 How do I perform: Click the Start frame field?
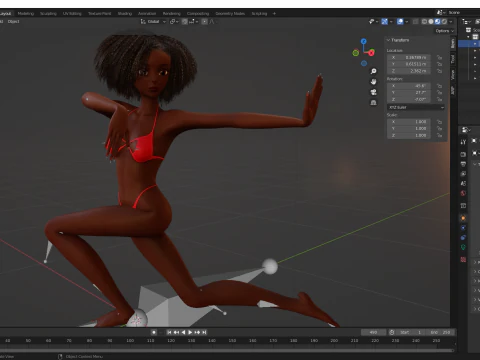coord(412,332)
